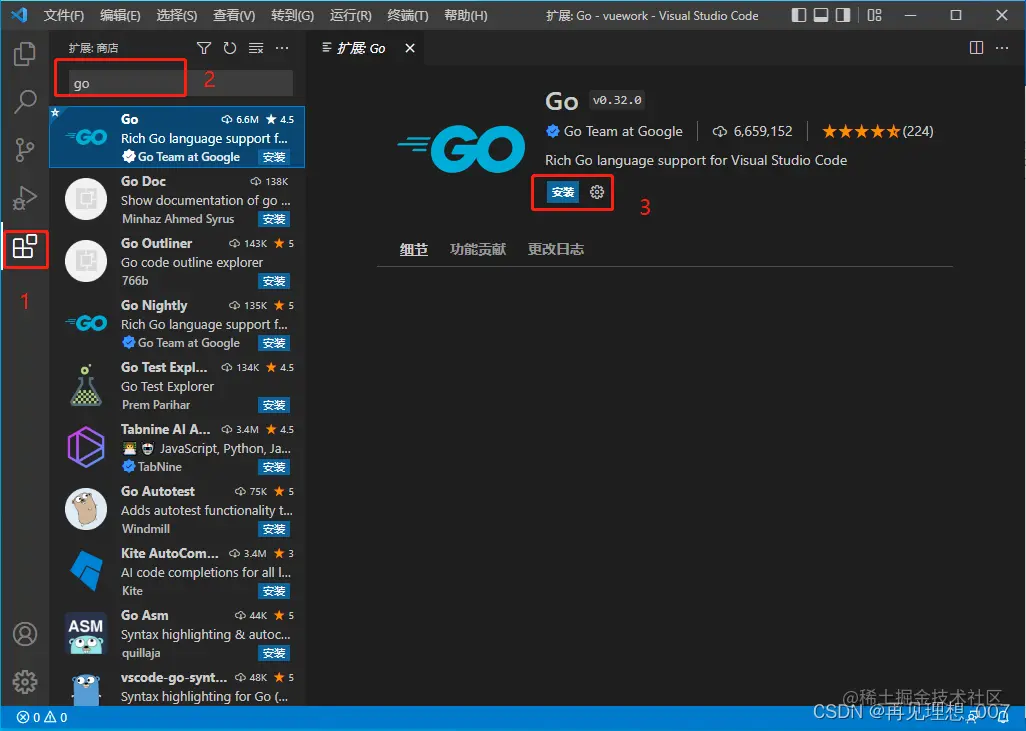Viewport: 1026px width, 731px height.
Task: Open editor more actions ellipsis
Action: (1002, 48)
